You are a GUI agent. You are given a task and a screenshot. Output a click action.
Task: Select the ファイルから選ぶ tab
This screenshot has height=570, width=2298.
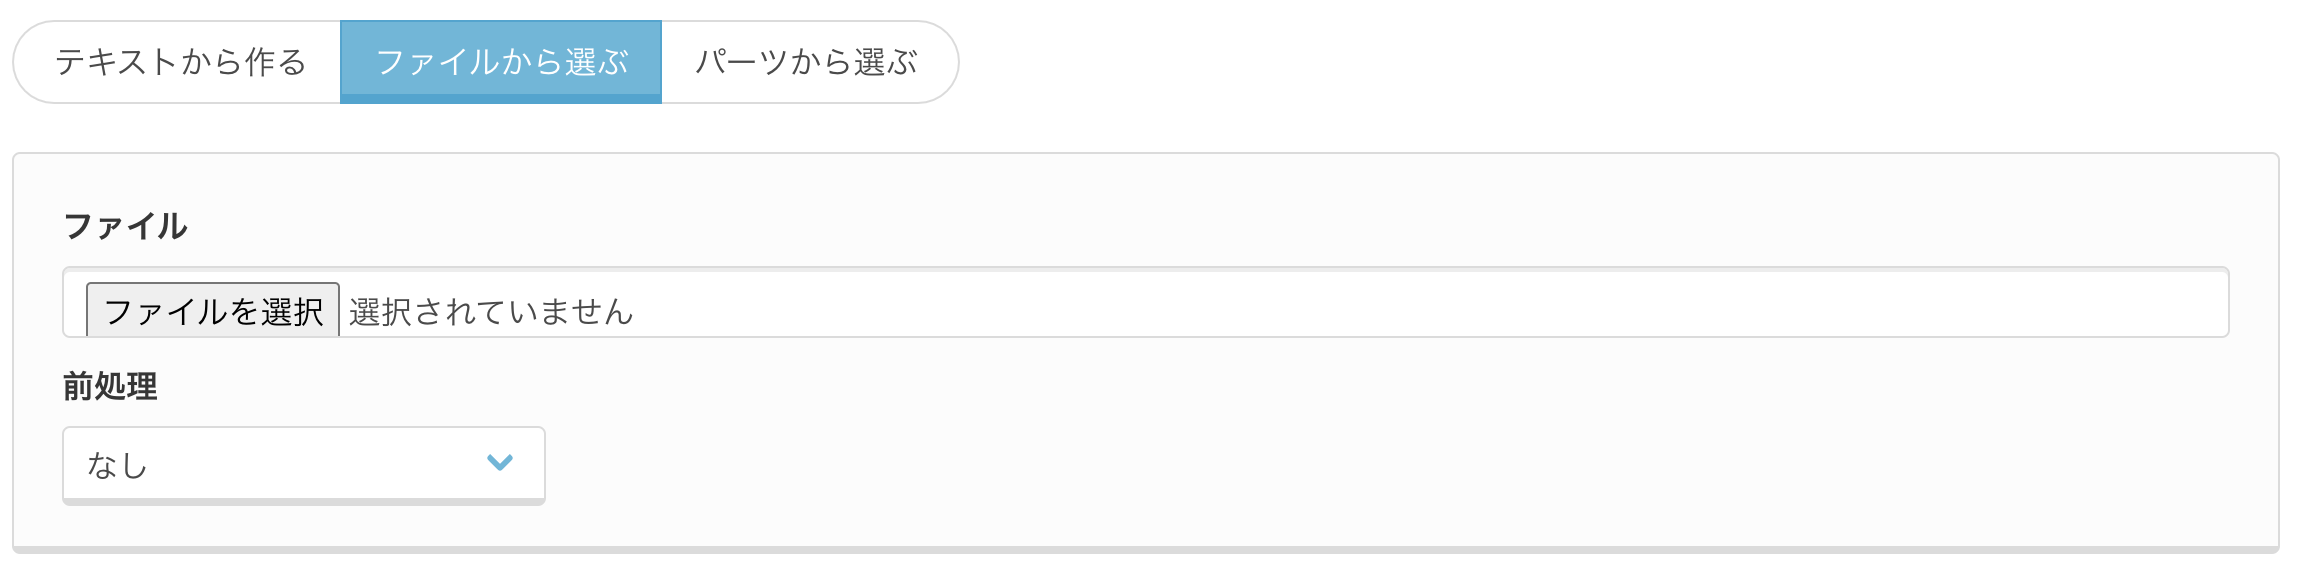(x=501, y=62)
